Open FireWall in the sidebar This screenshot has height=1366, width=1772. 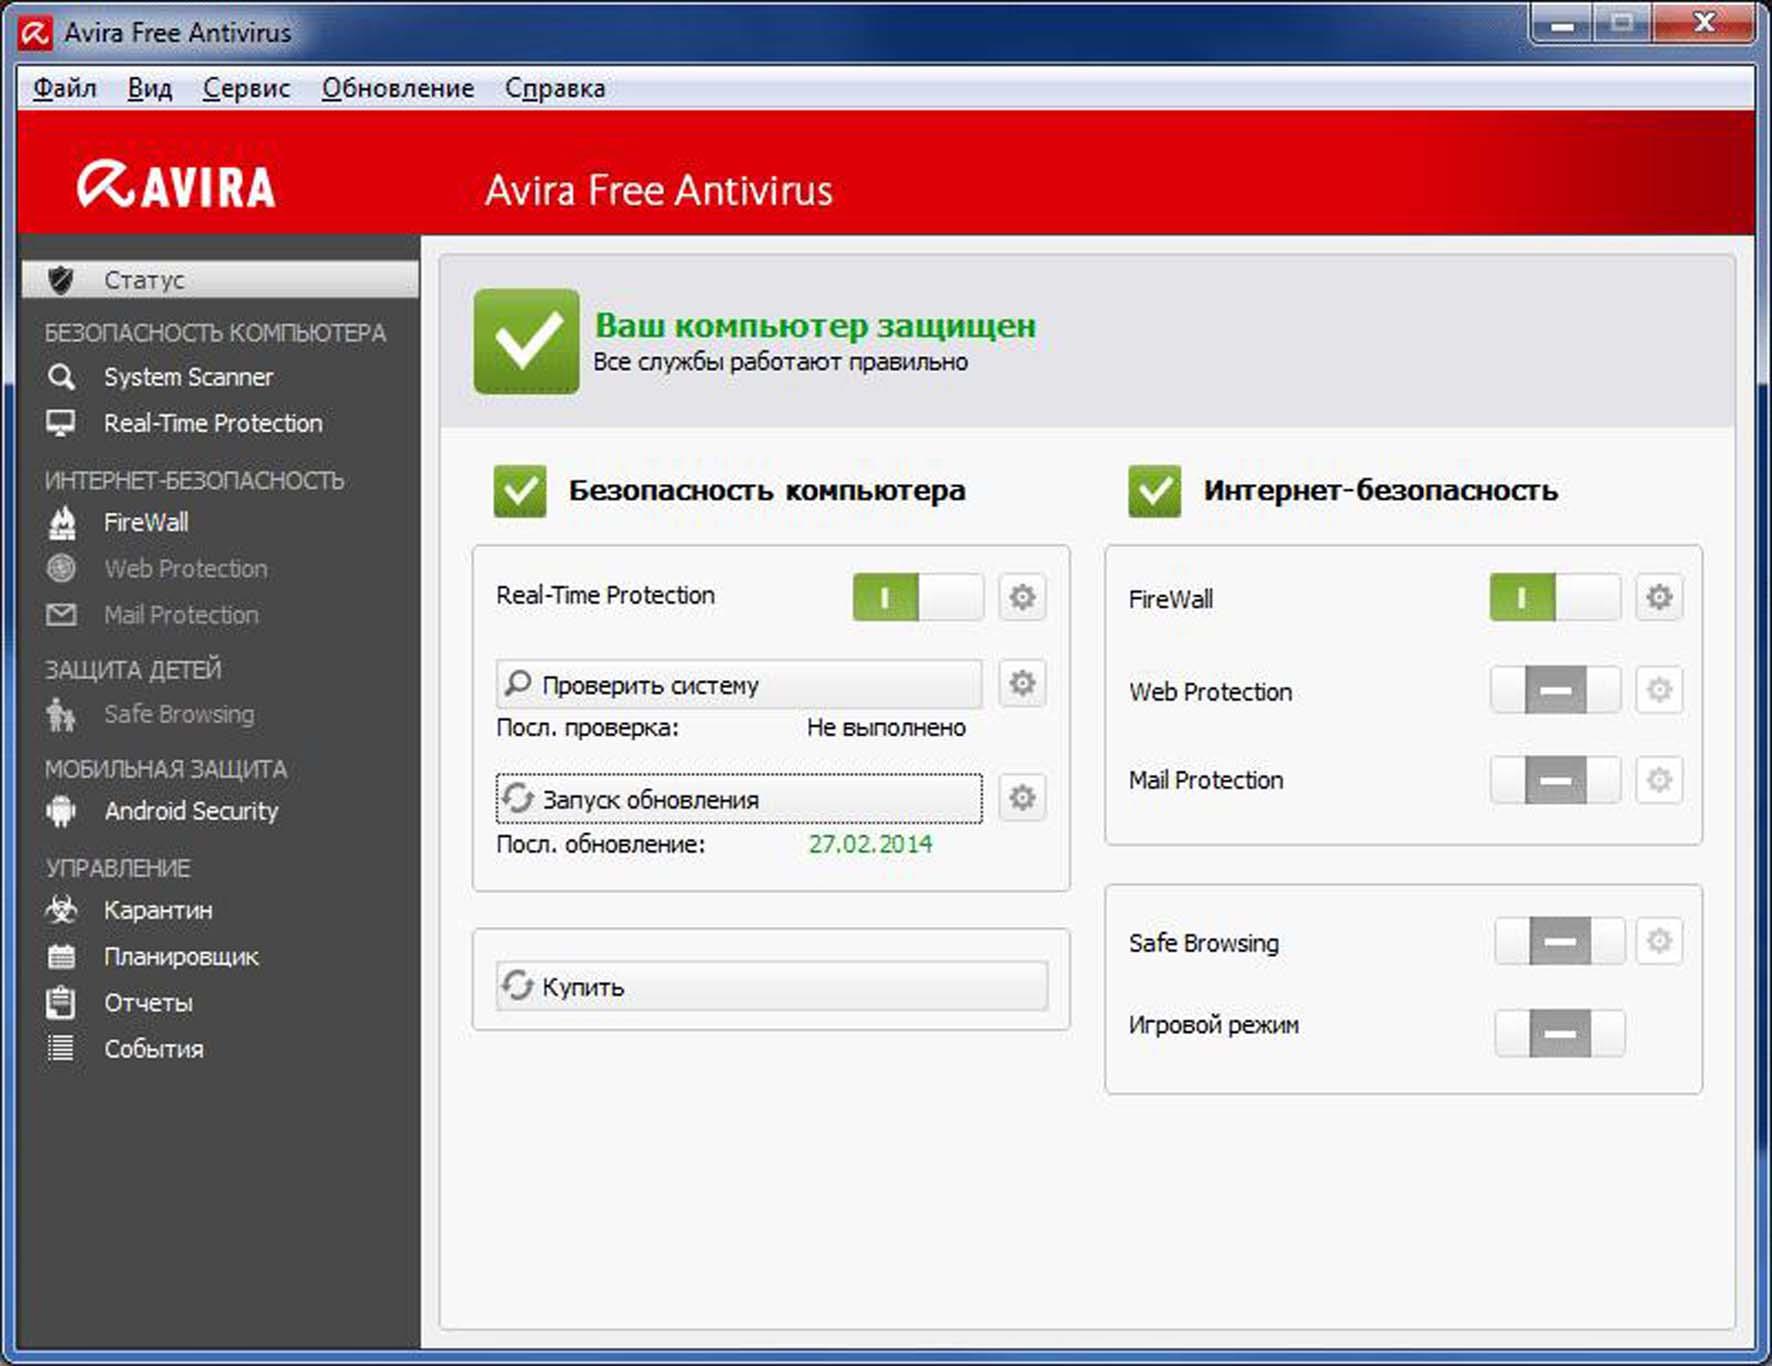click(146, 522)
